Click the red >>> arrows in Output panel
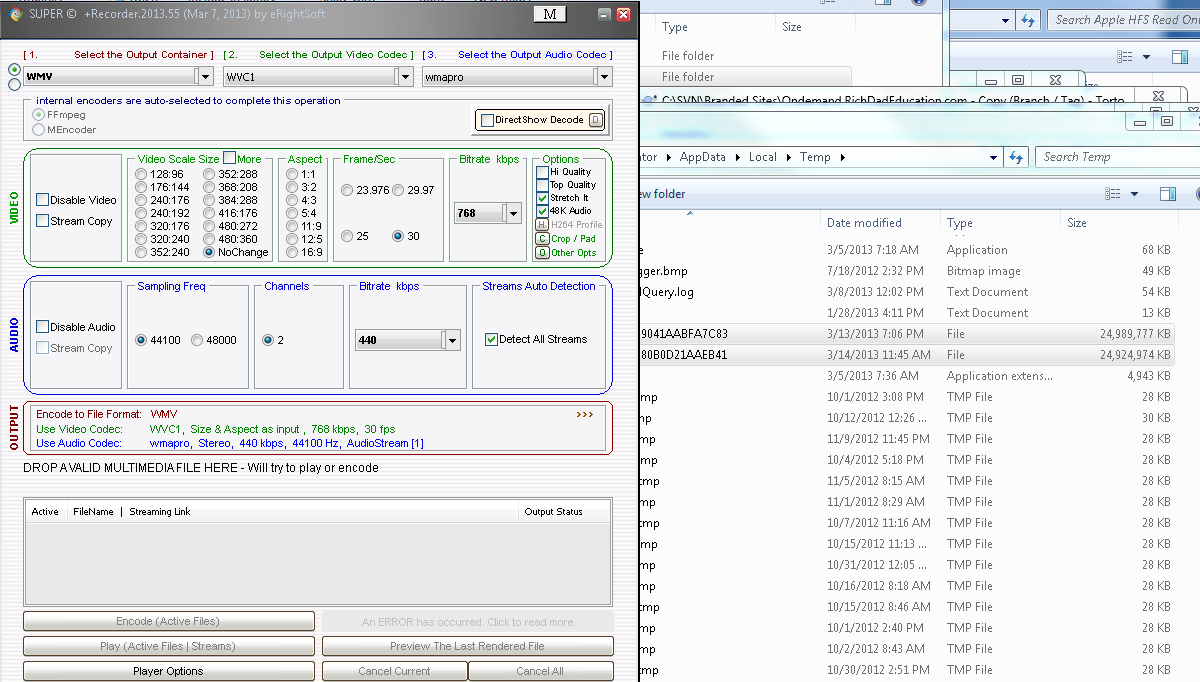The width and height of the screenshot is (1200, 682). tap(585, 414)
